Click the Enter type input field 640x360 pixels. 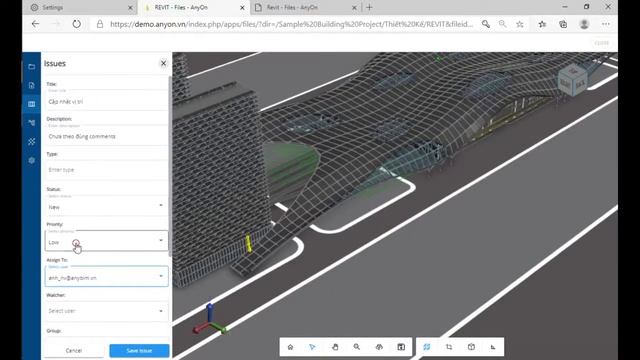pos(107,170)
